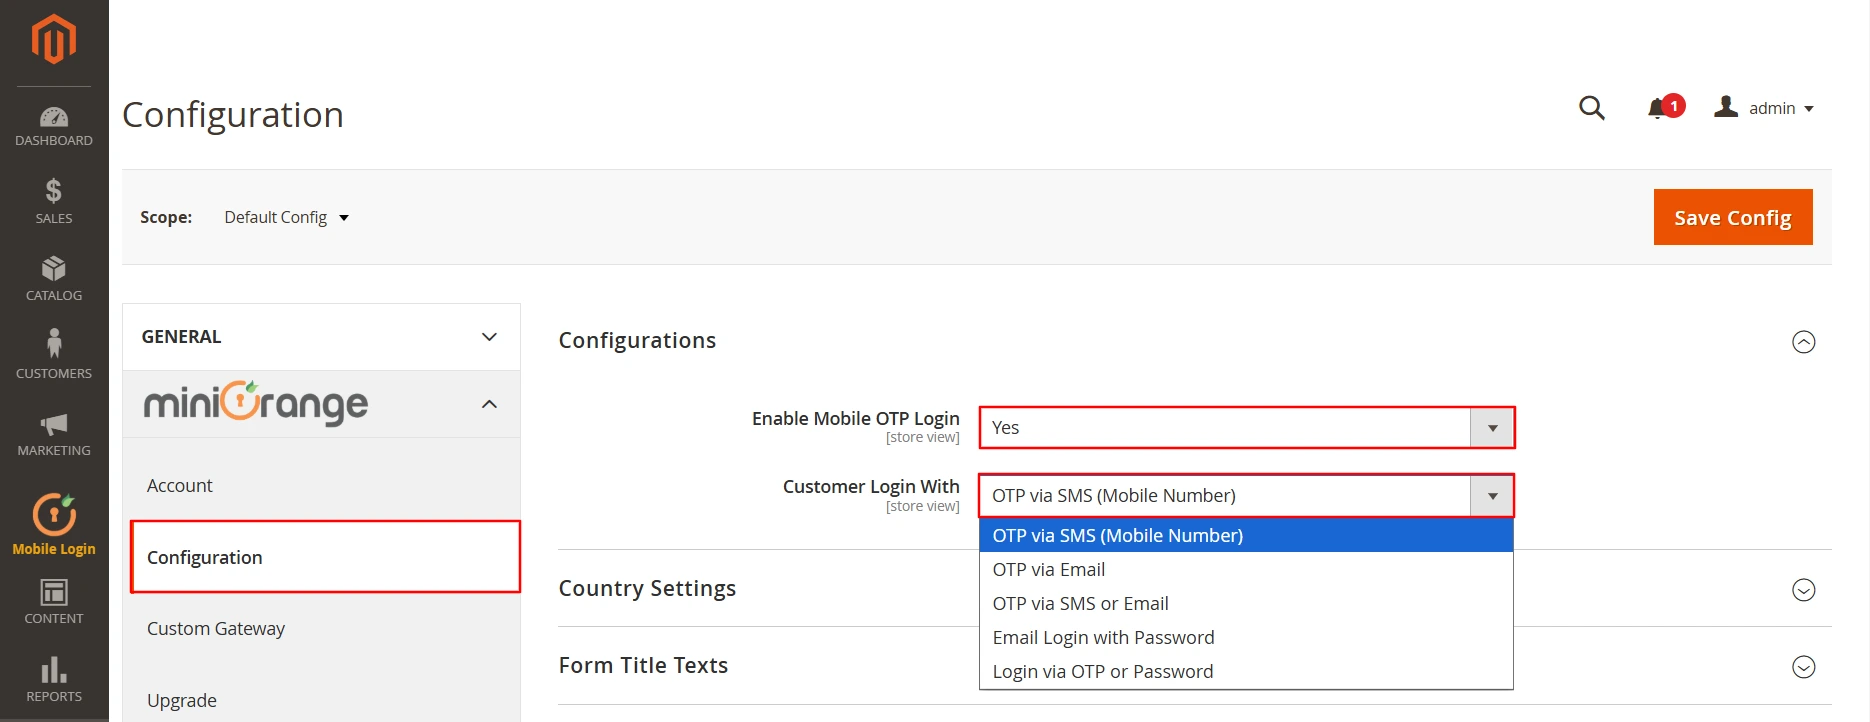Expand the Form Title Texts section arrow

[x=1804, y=667]
